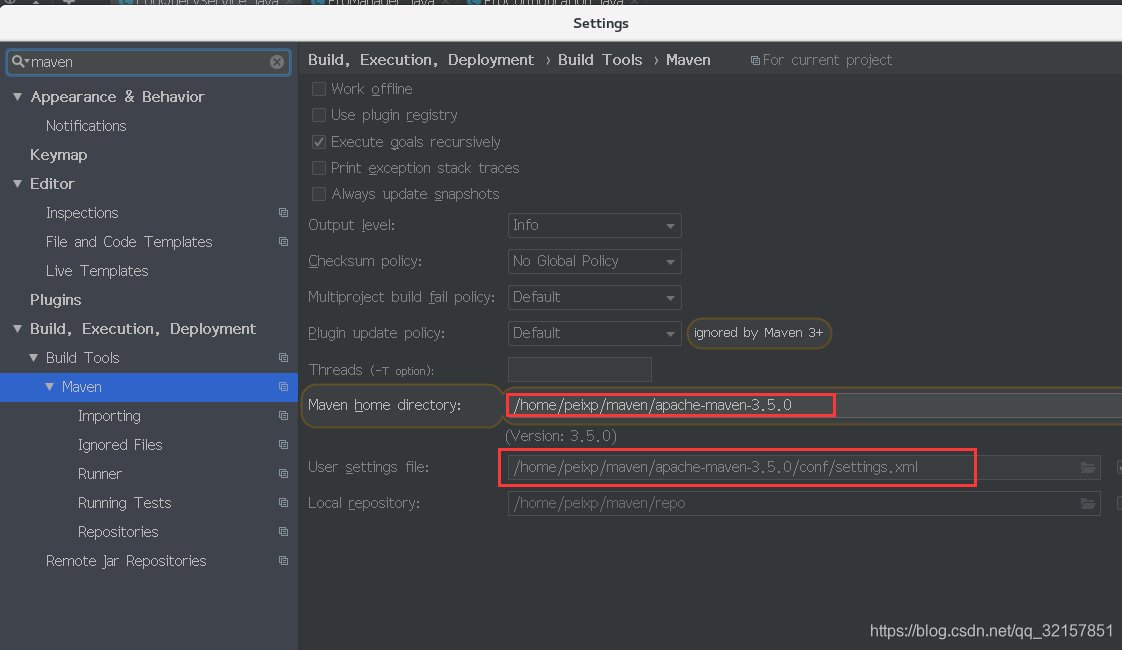Click the For current project icon

click(755, 61)
